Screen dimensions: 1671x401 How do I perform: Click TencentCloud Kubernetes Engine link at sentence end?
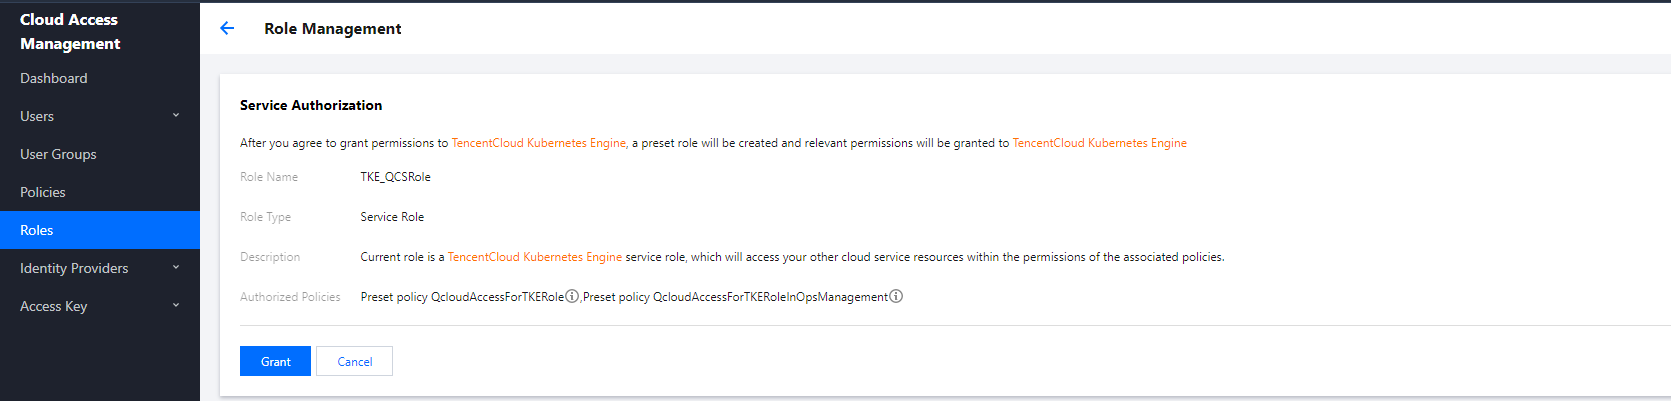click(x=1099, y=143)
